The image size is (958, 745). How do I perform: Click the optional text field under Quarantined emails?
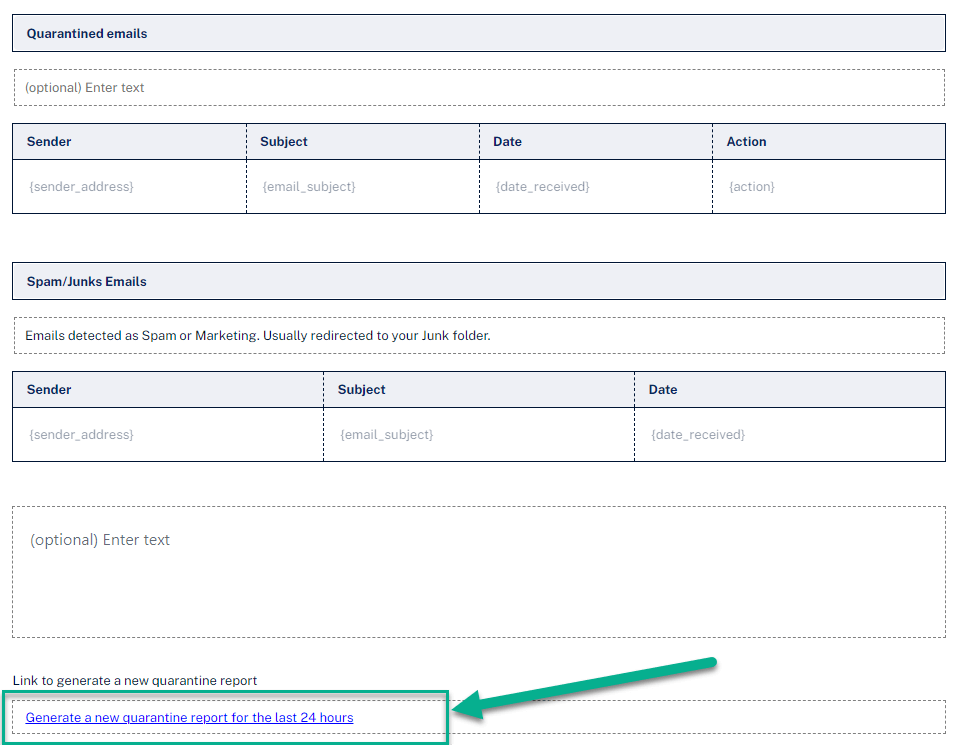(x=479, y=87)
